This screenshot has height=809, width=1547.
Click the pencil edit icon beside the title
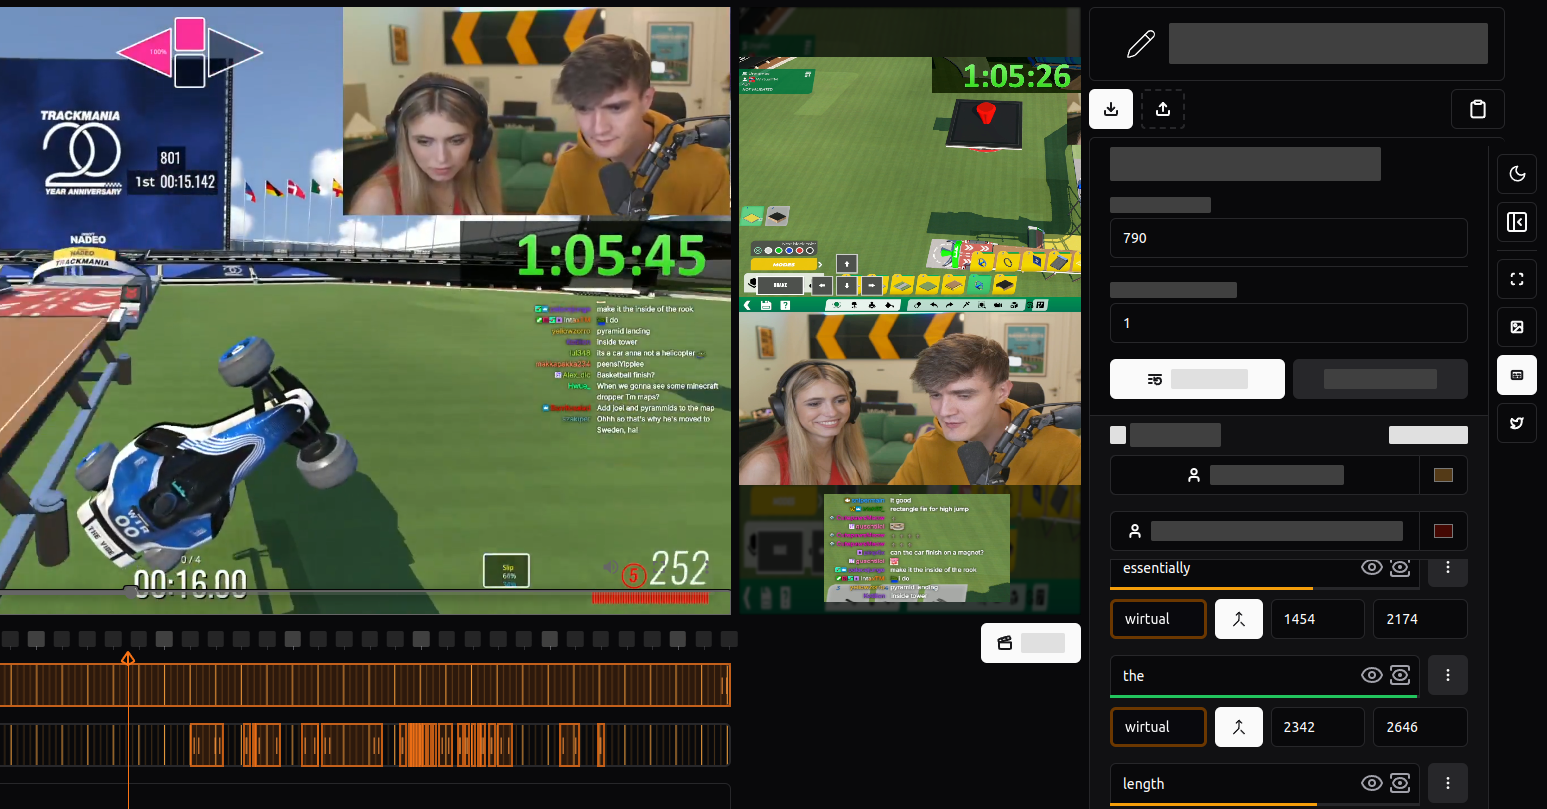tap(1140, 44)
